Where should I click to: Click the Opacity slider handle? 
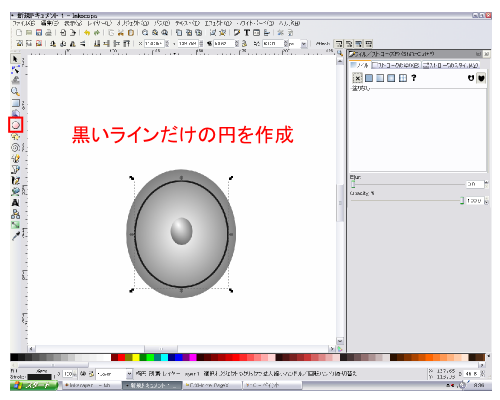[462, 201]
